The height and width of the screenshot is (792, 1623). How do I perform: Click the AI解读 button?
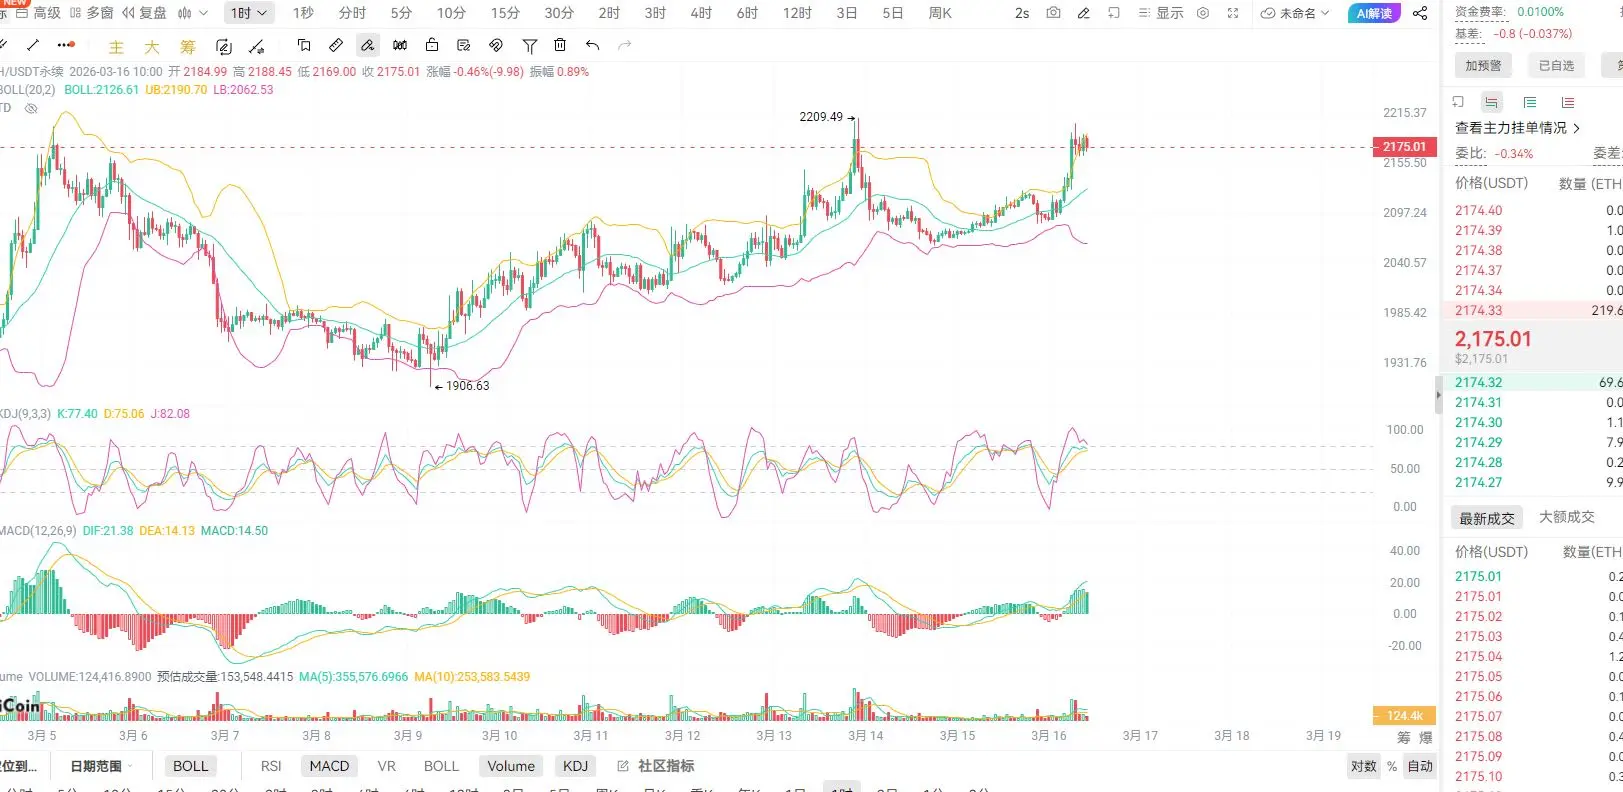click(x=1374, y=13)
